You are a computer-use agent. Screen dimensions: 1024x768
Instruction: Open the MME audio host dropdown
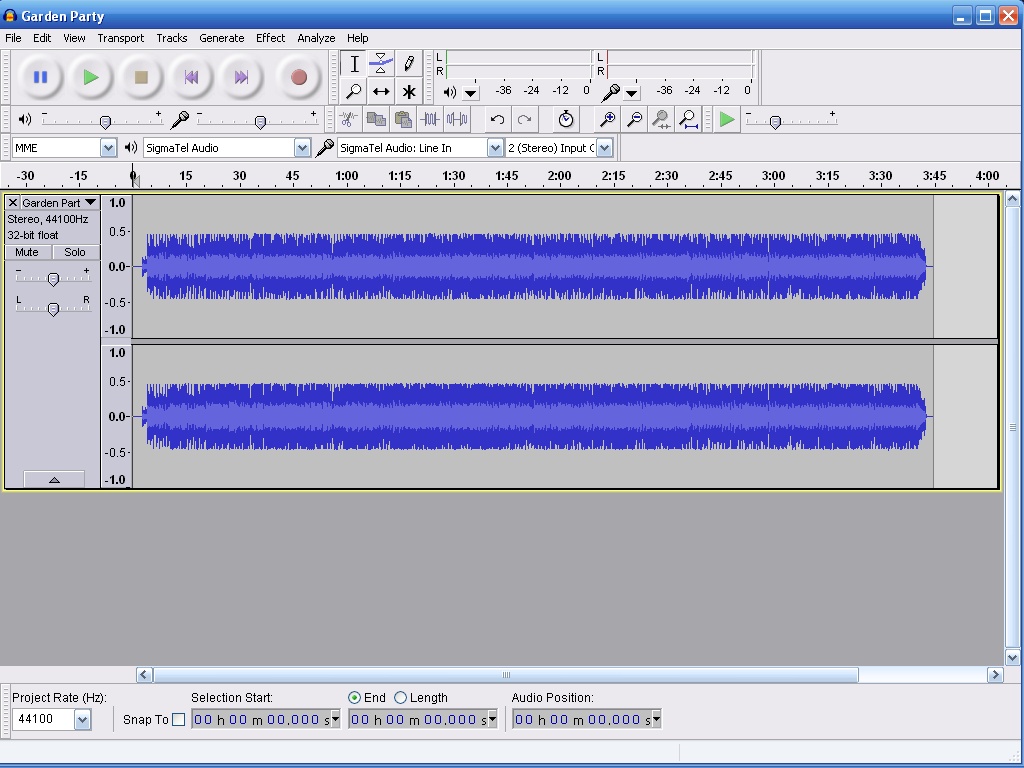[108, 148]
